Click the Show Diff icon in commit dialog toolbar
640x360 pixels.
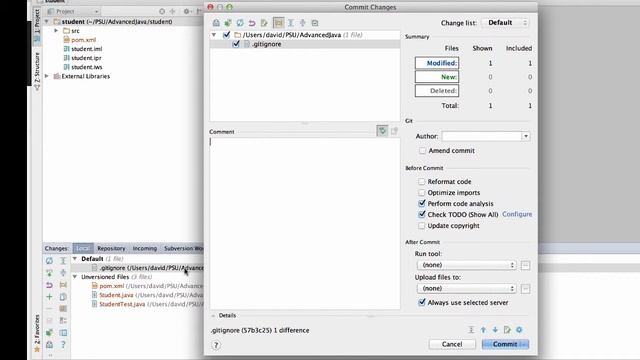pos(264,23)
